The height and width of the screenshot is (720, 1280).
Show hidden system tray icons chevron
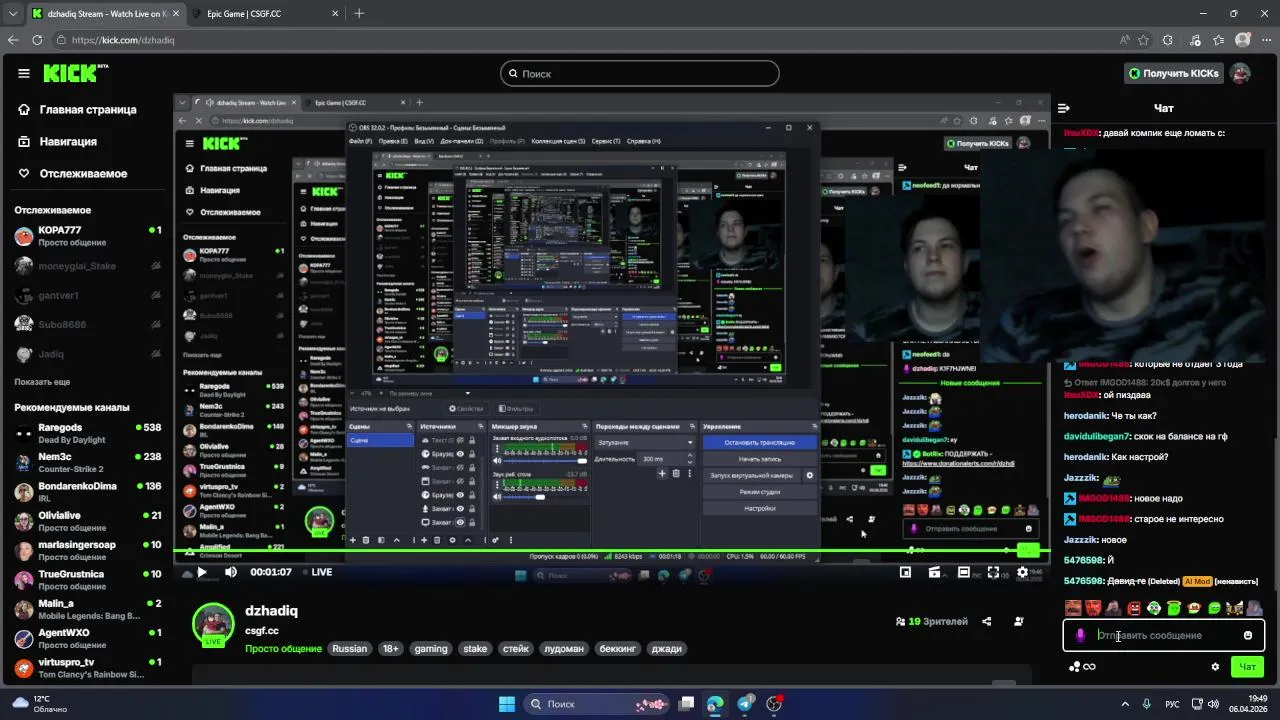[1125, 703]
